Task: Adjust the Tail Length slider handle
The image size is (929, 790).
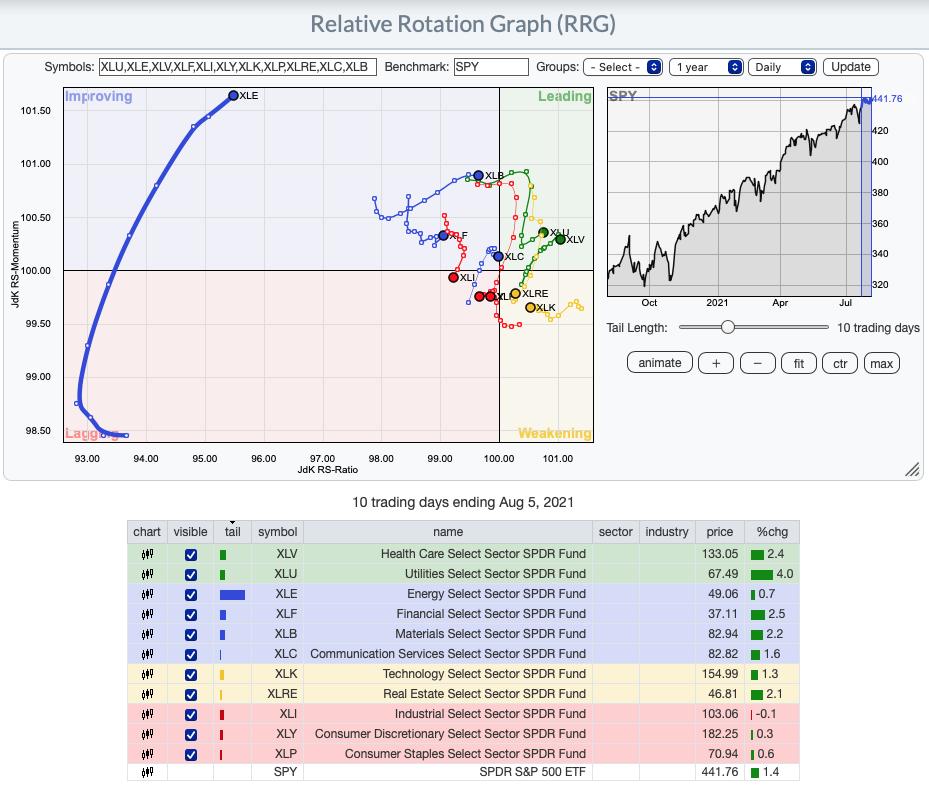Action: point(728,327)
